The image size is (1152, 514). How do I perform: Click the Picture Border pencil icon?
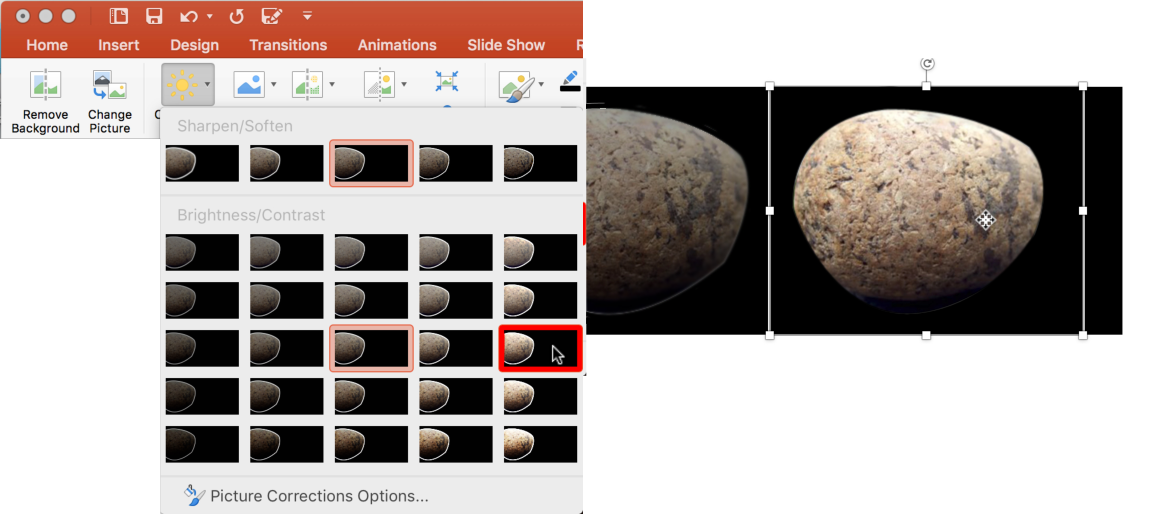570,81
